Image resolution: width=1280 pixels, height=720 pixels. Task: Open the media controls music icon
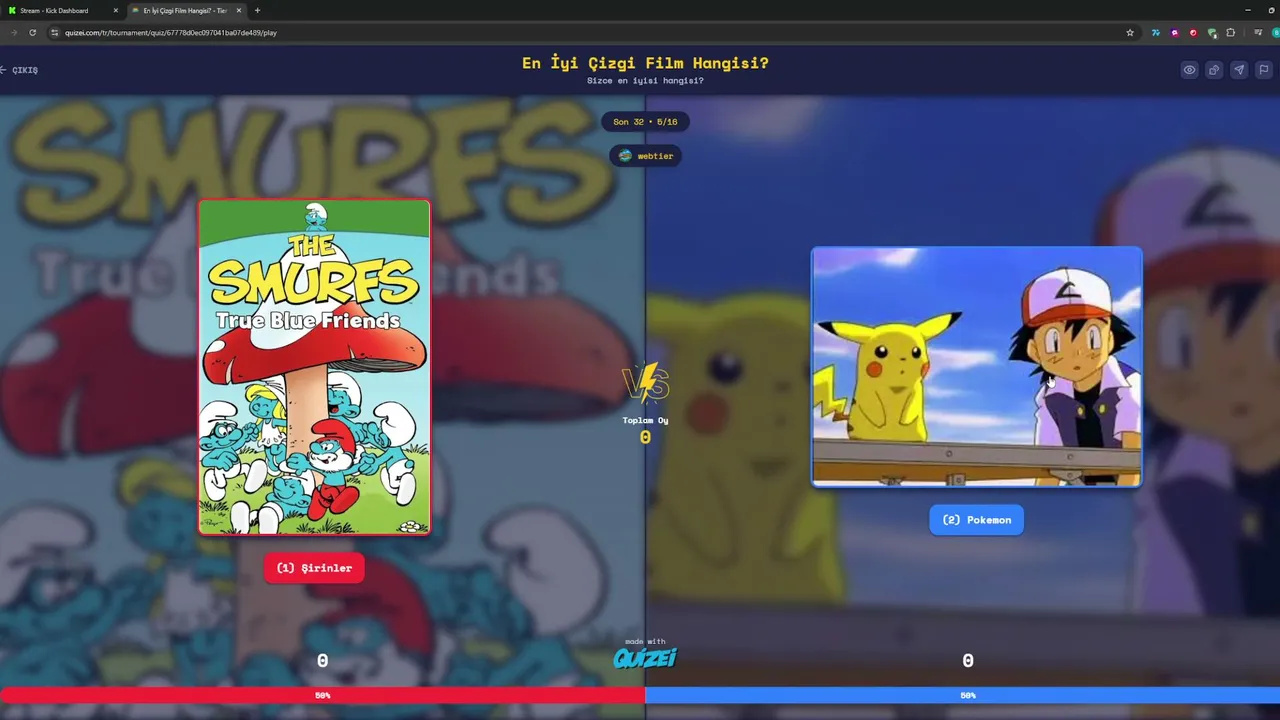[x=1258, y=32]
